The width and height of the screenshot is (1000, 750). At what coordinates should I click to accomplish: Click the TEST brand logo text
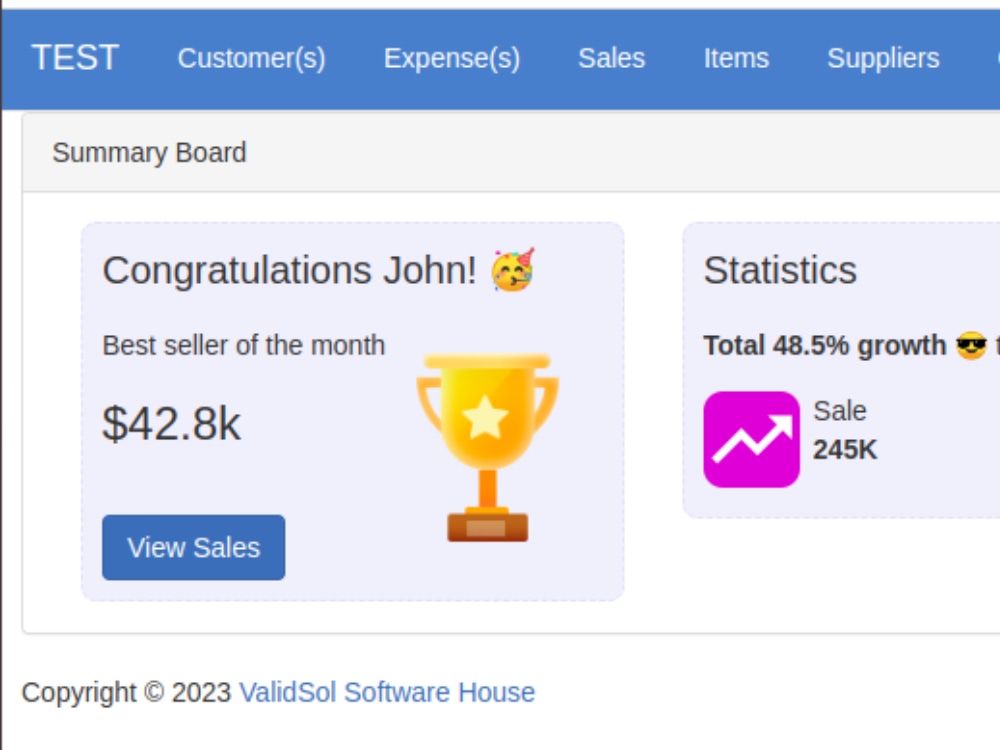click(75, 57)
